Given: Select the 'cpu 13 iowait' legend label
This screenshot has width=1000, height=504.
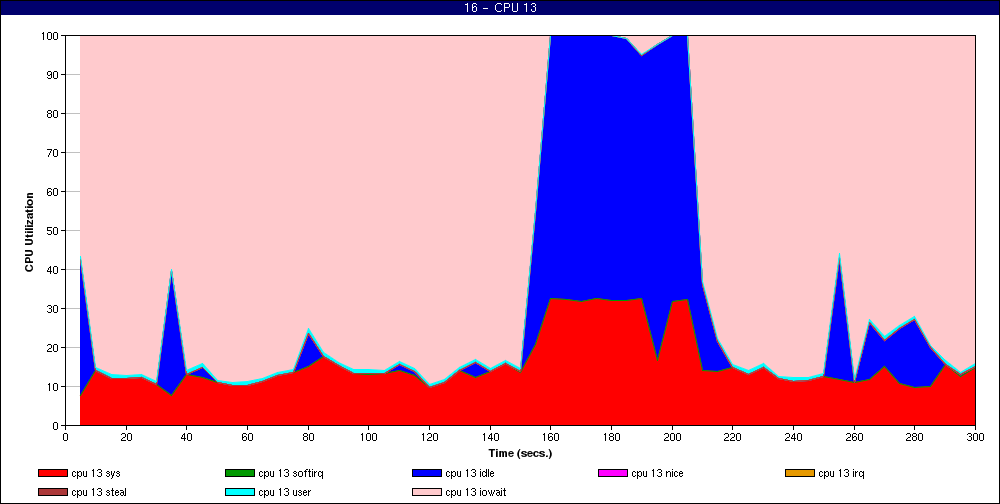Looking at the screenshot, I should point(476,493).
